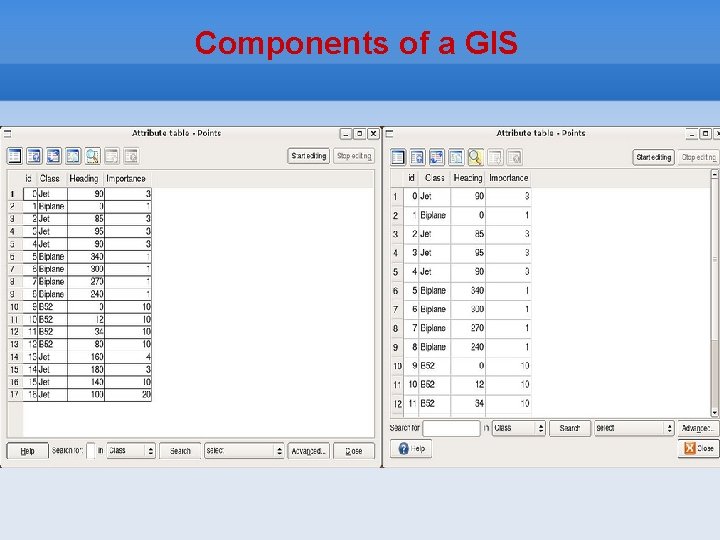Click Copy selected rows icon in left table
The height and width of the screenshot is (540, 720).
(73, 156)
